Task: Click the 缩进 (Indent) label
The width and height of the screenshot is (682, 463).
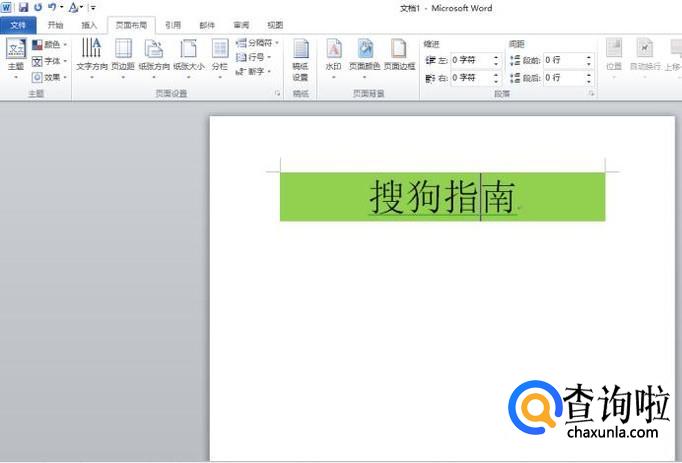Action: pyautogui.click(x=431, y=44)
